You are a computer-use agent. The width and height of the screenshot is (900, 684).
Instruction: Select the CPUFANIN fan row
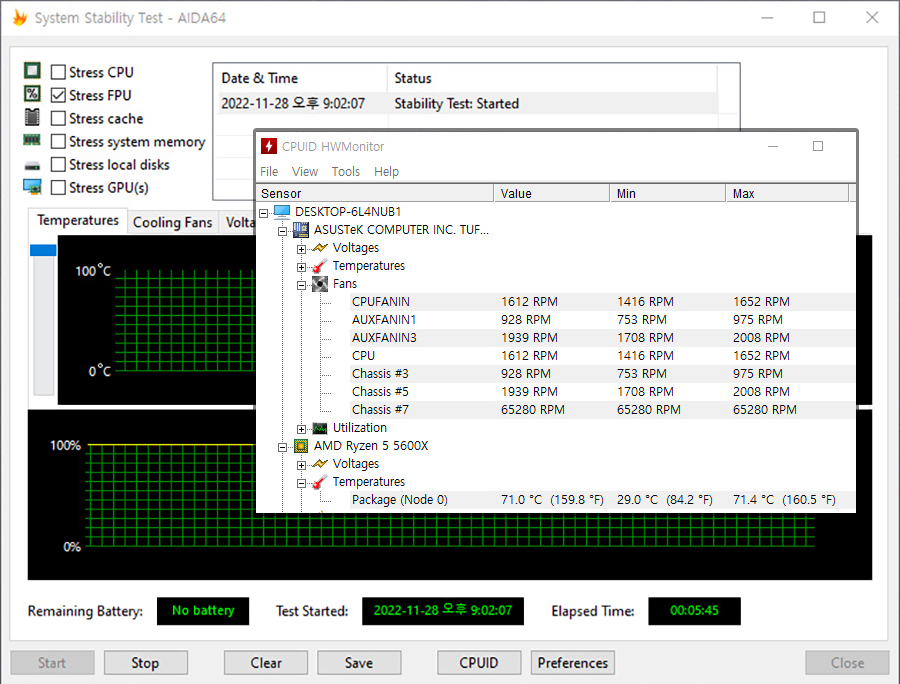coord(603,302)
